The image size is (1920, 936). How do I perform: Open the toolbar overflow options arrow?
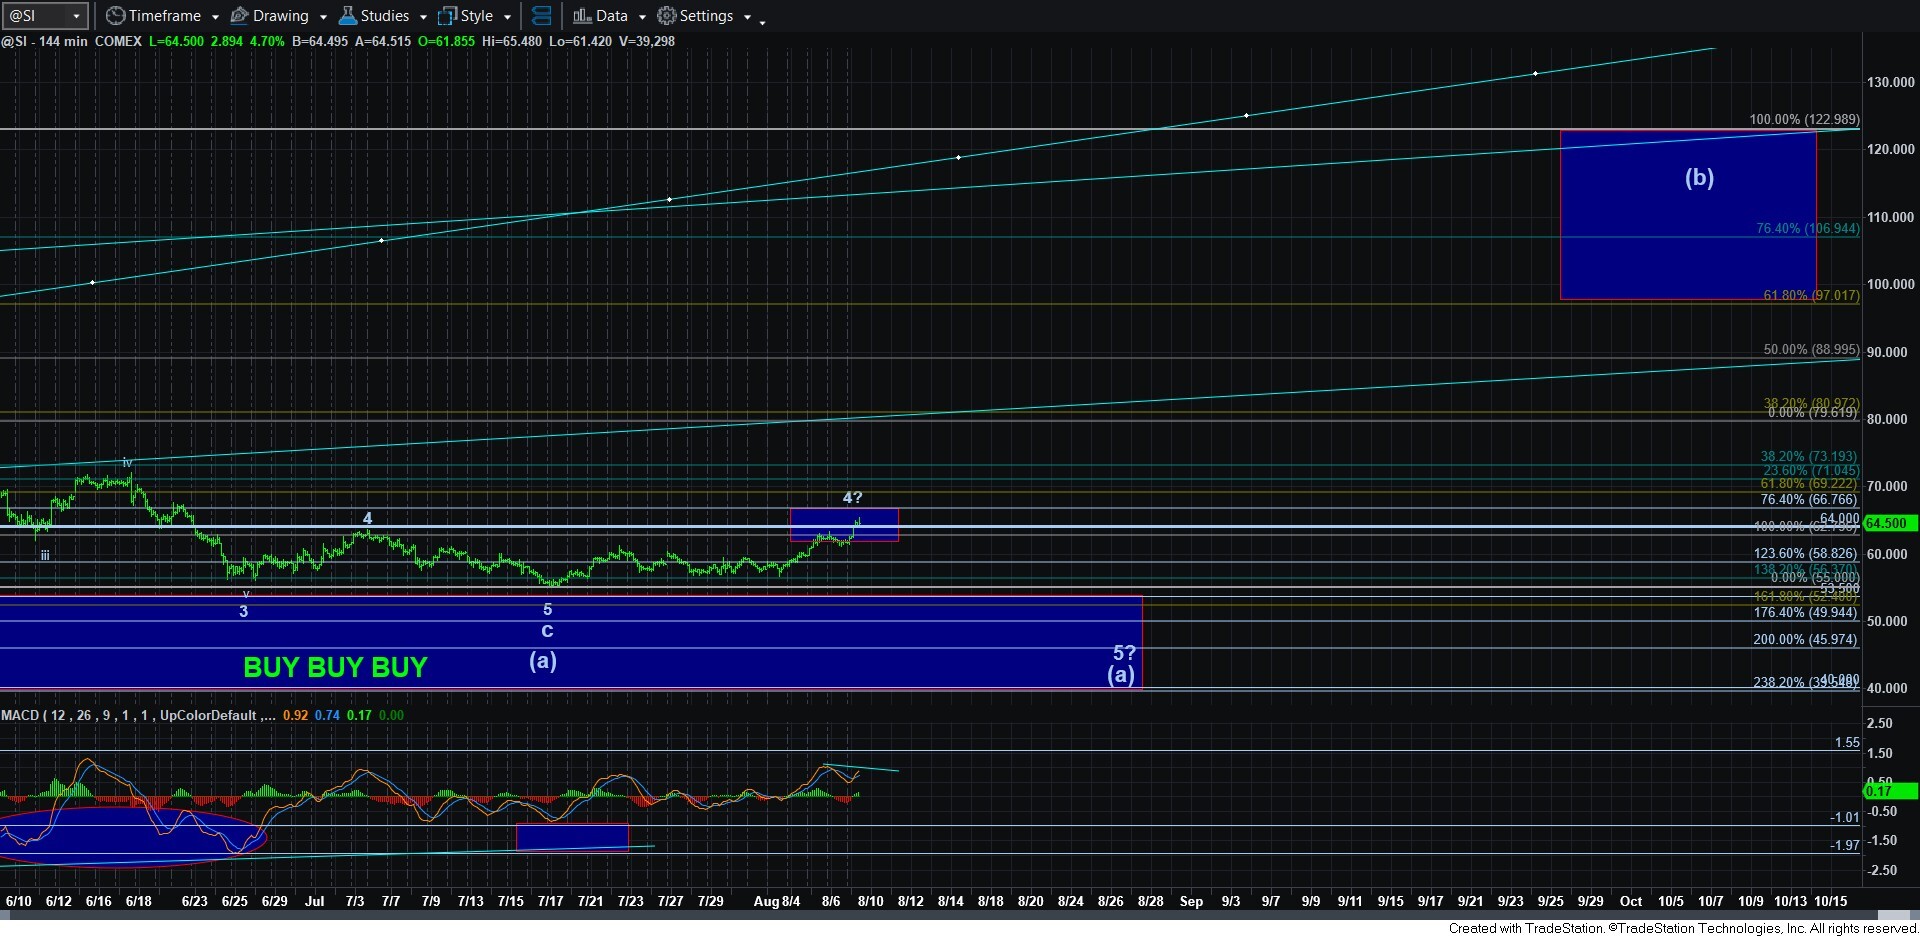coord(762,21)
